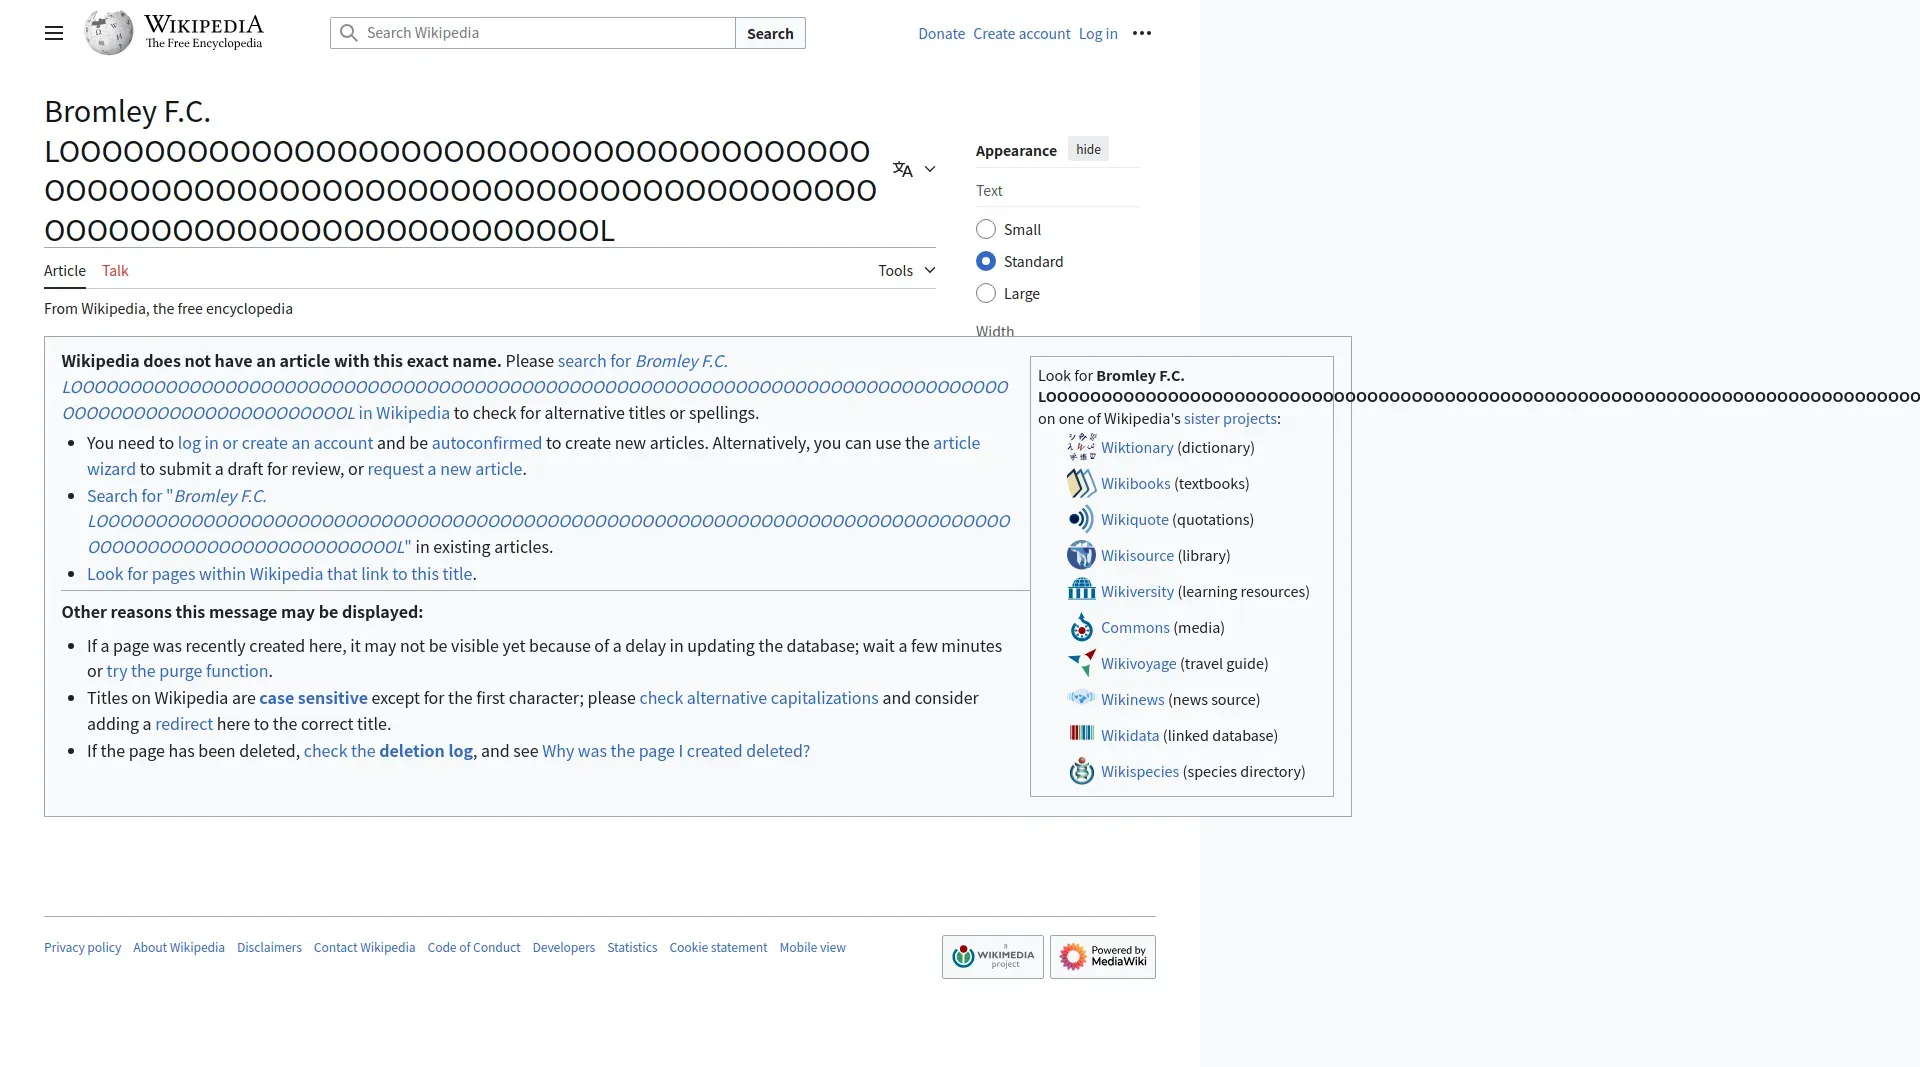
Task: Click check the deletion log link
Action: (x=388, y=750)
